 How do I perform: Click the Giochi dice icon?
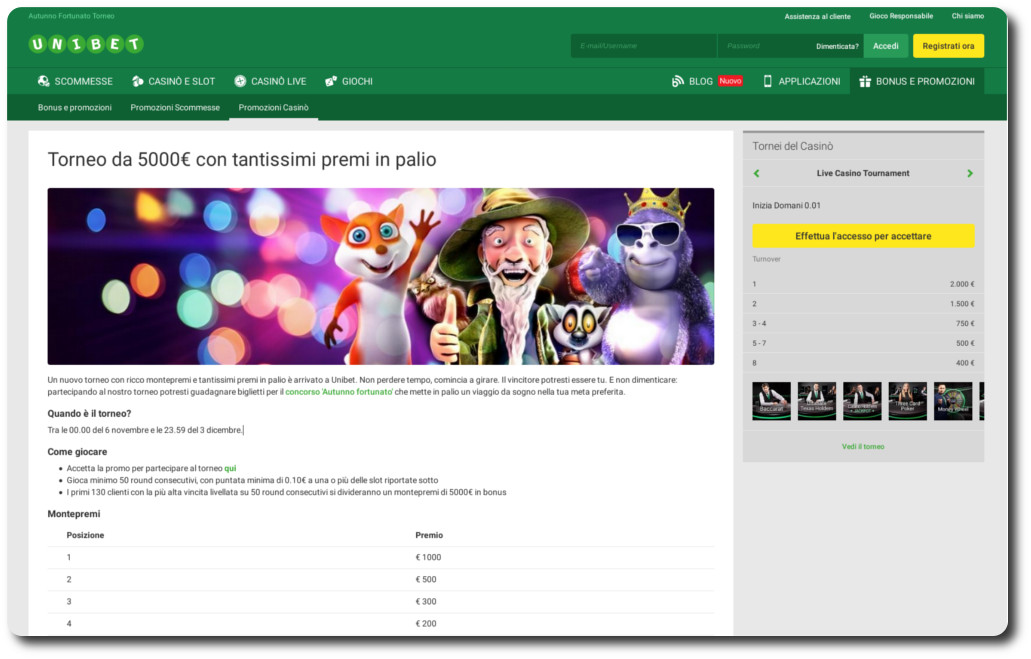[331, 81]
